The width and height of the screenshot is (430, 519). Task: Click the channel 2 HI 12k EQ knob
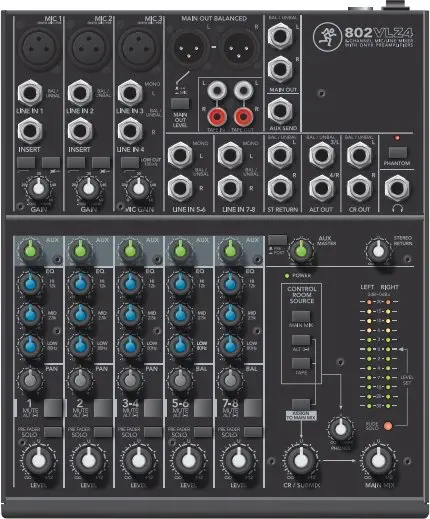[x=80, y=284]
